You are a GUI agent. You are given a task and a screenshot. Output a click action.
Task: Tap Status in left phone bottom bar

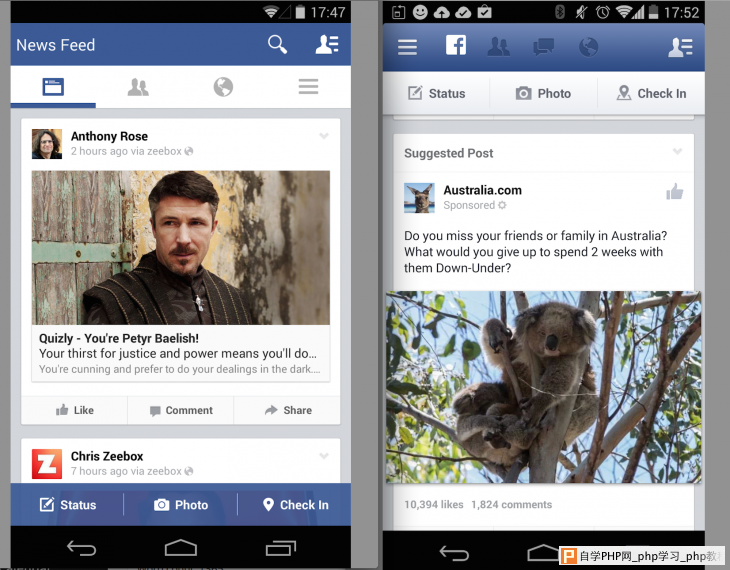point(68,505)
